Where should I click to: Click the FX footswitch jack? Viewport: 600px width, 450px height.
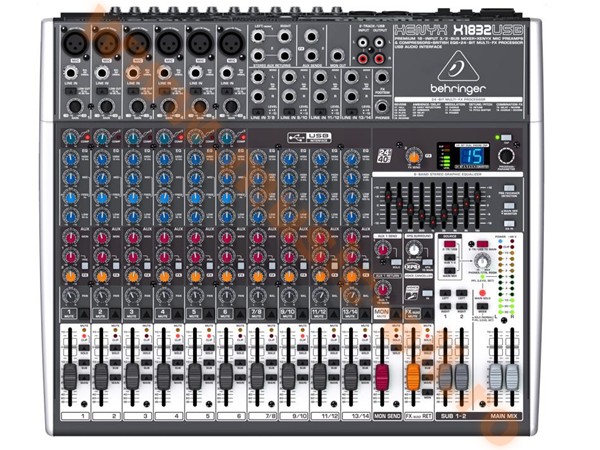click(382, 77)
